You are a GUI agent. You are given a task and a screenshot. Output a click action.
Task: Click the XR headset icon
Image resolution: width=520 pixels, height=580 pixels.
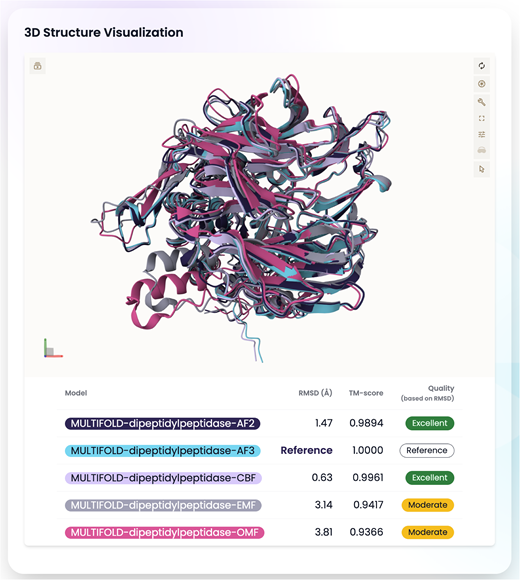click(482, 150)
